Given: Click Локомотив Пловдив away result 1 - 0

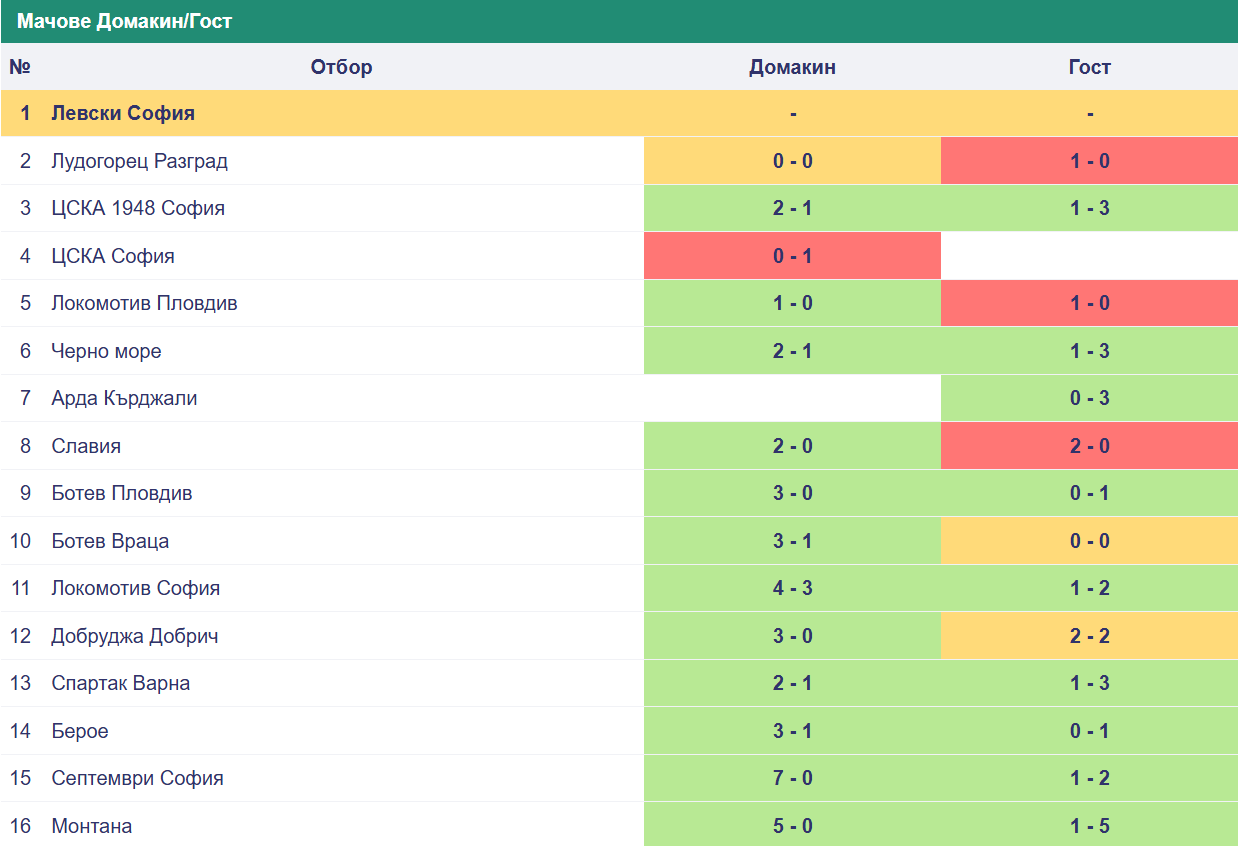Looking at the screenshot, I should click(1089, 303).
